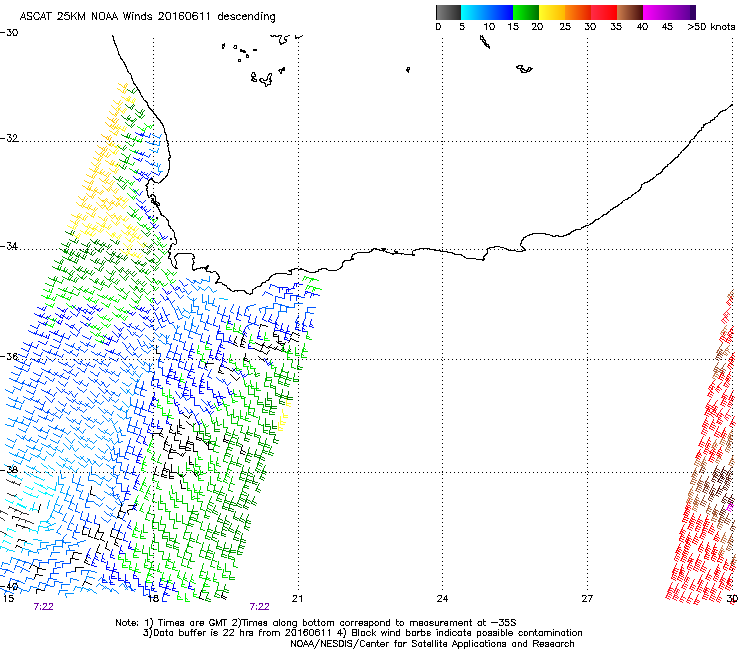The height and width of the screenshot is (650, 740).
Task: Click the longitude axis label "27"
Action: point(587,599)
